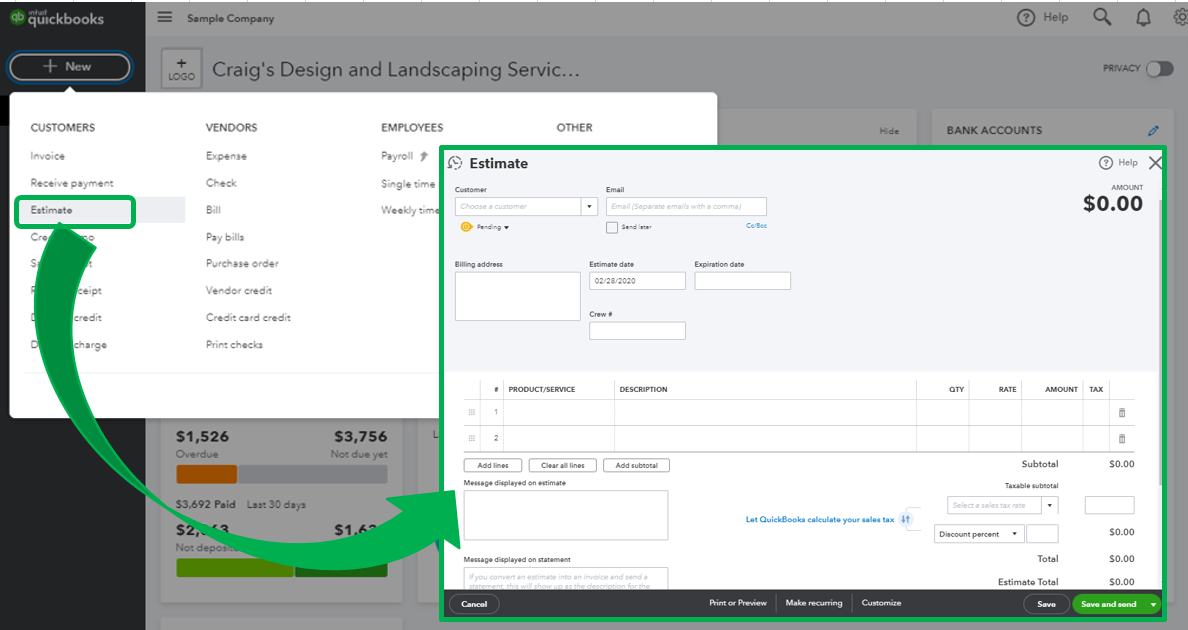Viewport: 1188px width, 630px height.
Task: Click the Add subtotal button
Action: click(x=636, y=465)
